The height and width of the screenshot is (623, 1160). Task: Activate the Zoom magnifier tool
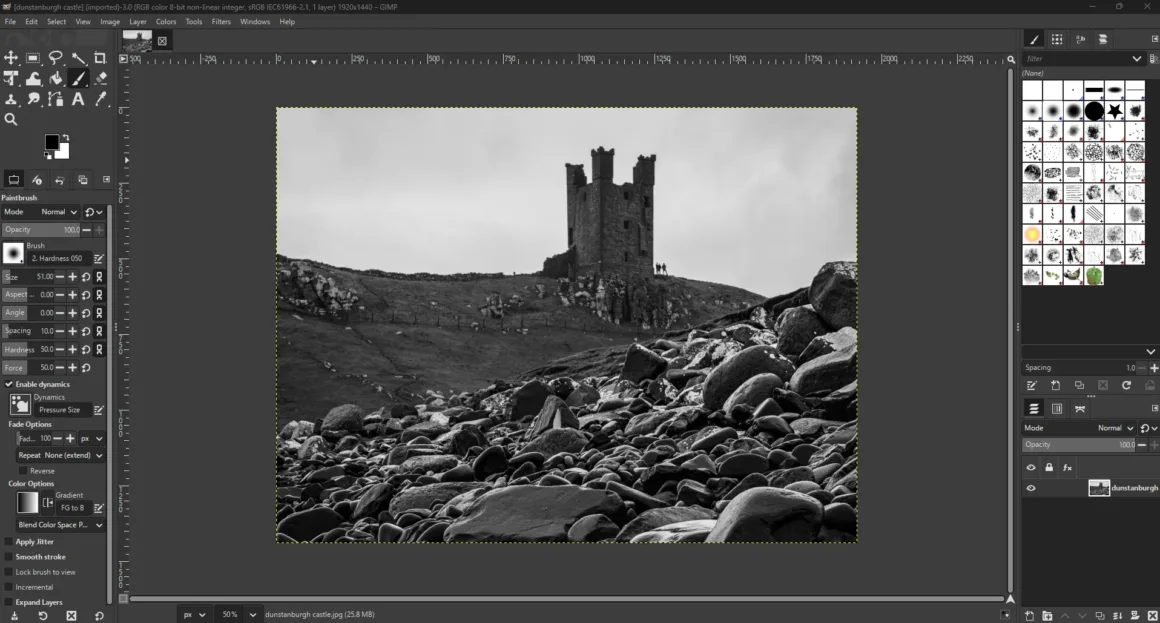pyautogui.click(x=11, y=119)
